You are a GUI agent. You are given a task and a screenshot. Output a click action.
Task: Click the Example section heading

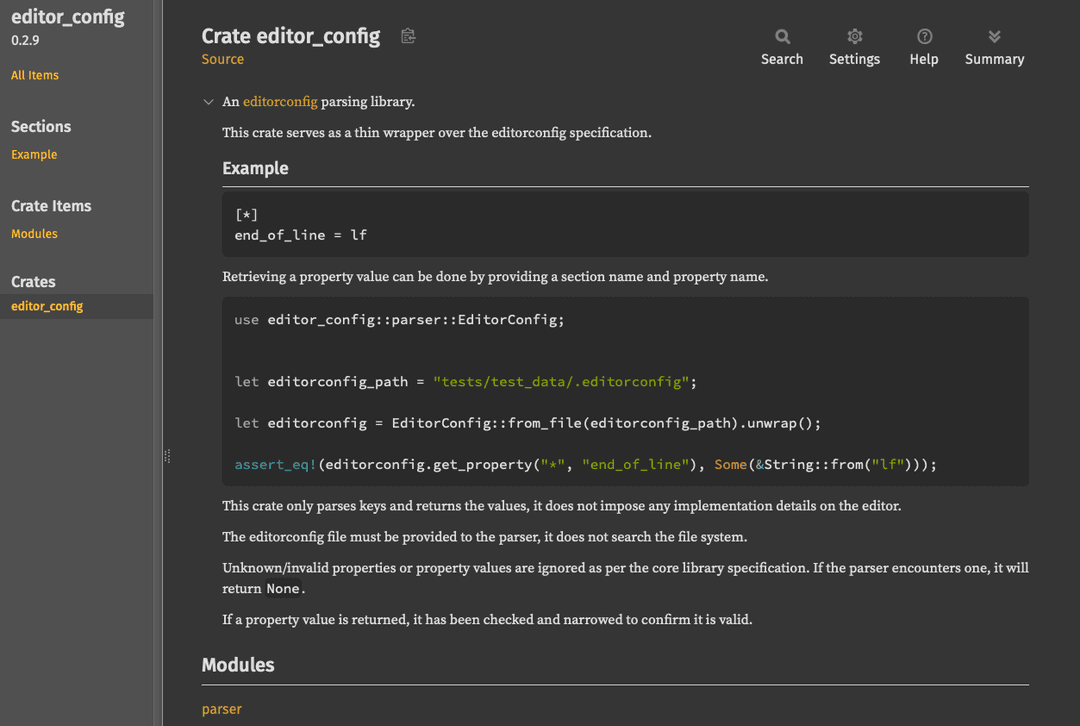pyautogui.click(x=254, y=168)
